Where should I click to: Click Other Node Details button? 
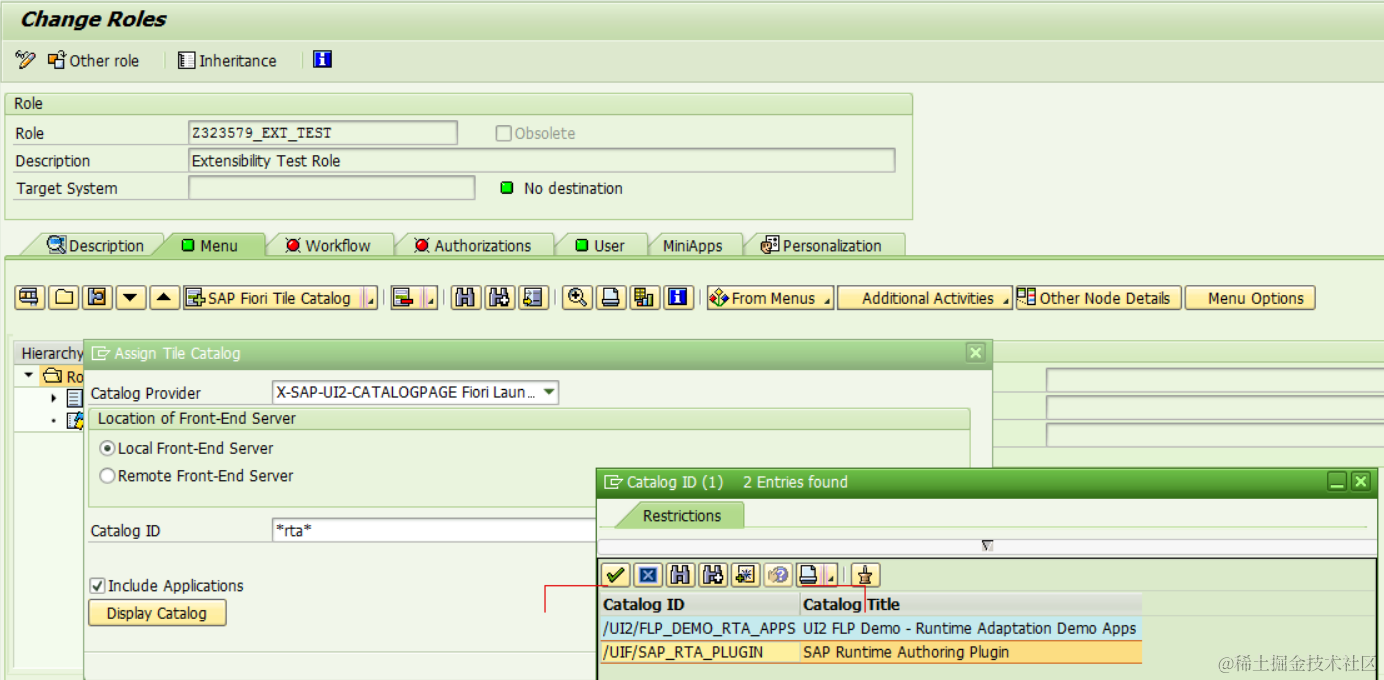[x=1098, y=298]
